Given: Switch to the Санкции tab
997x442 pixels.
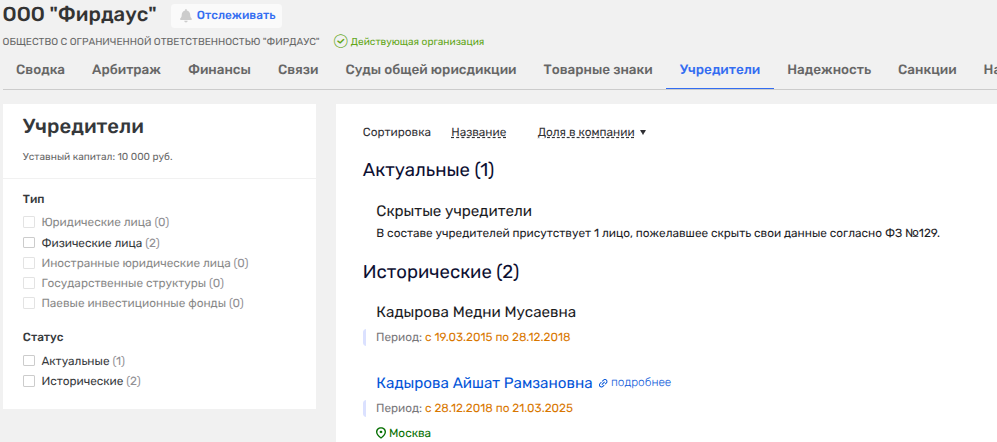Looking at the screenshot, I should pyautogui.click(x=927, y=70).
